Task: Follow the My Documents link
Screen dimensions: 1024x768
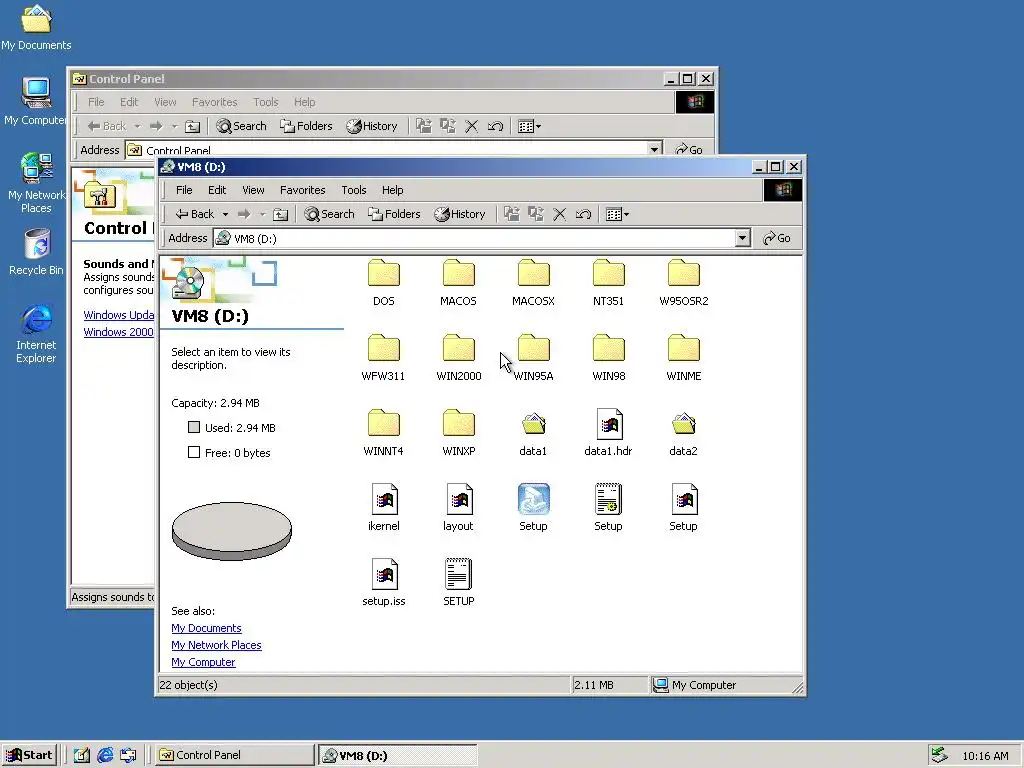Action: [206, 628]
